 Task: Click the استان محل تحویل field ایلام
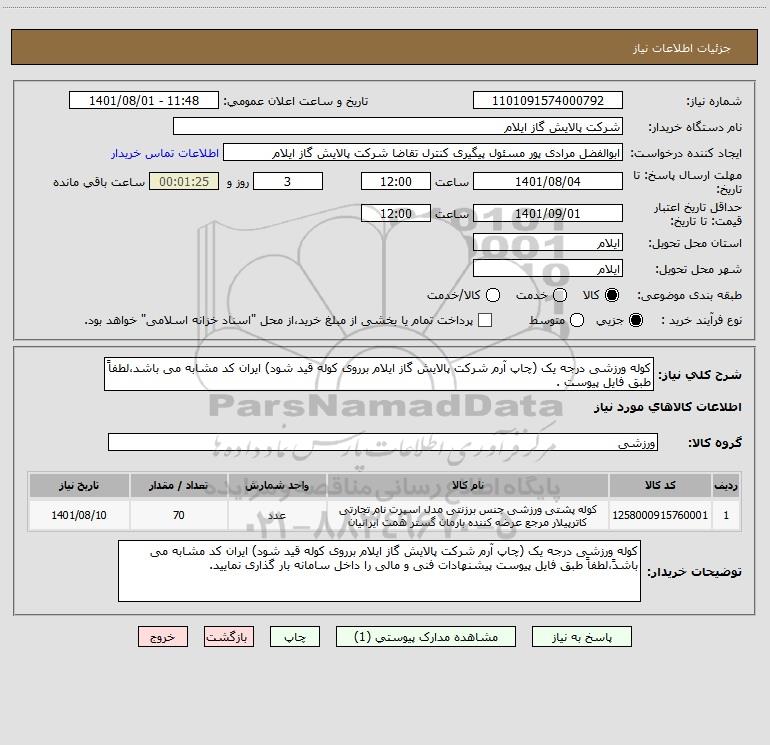click(x=548, y=243)
